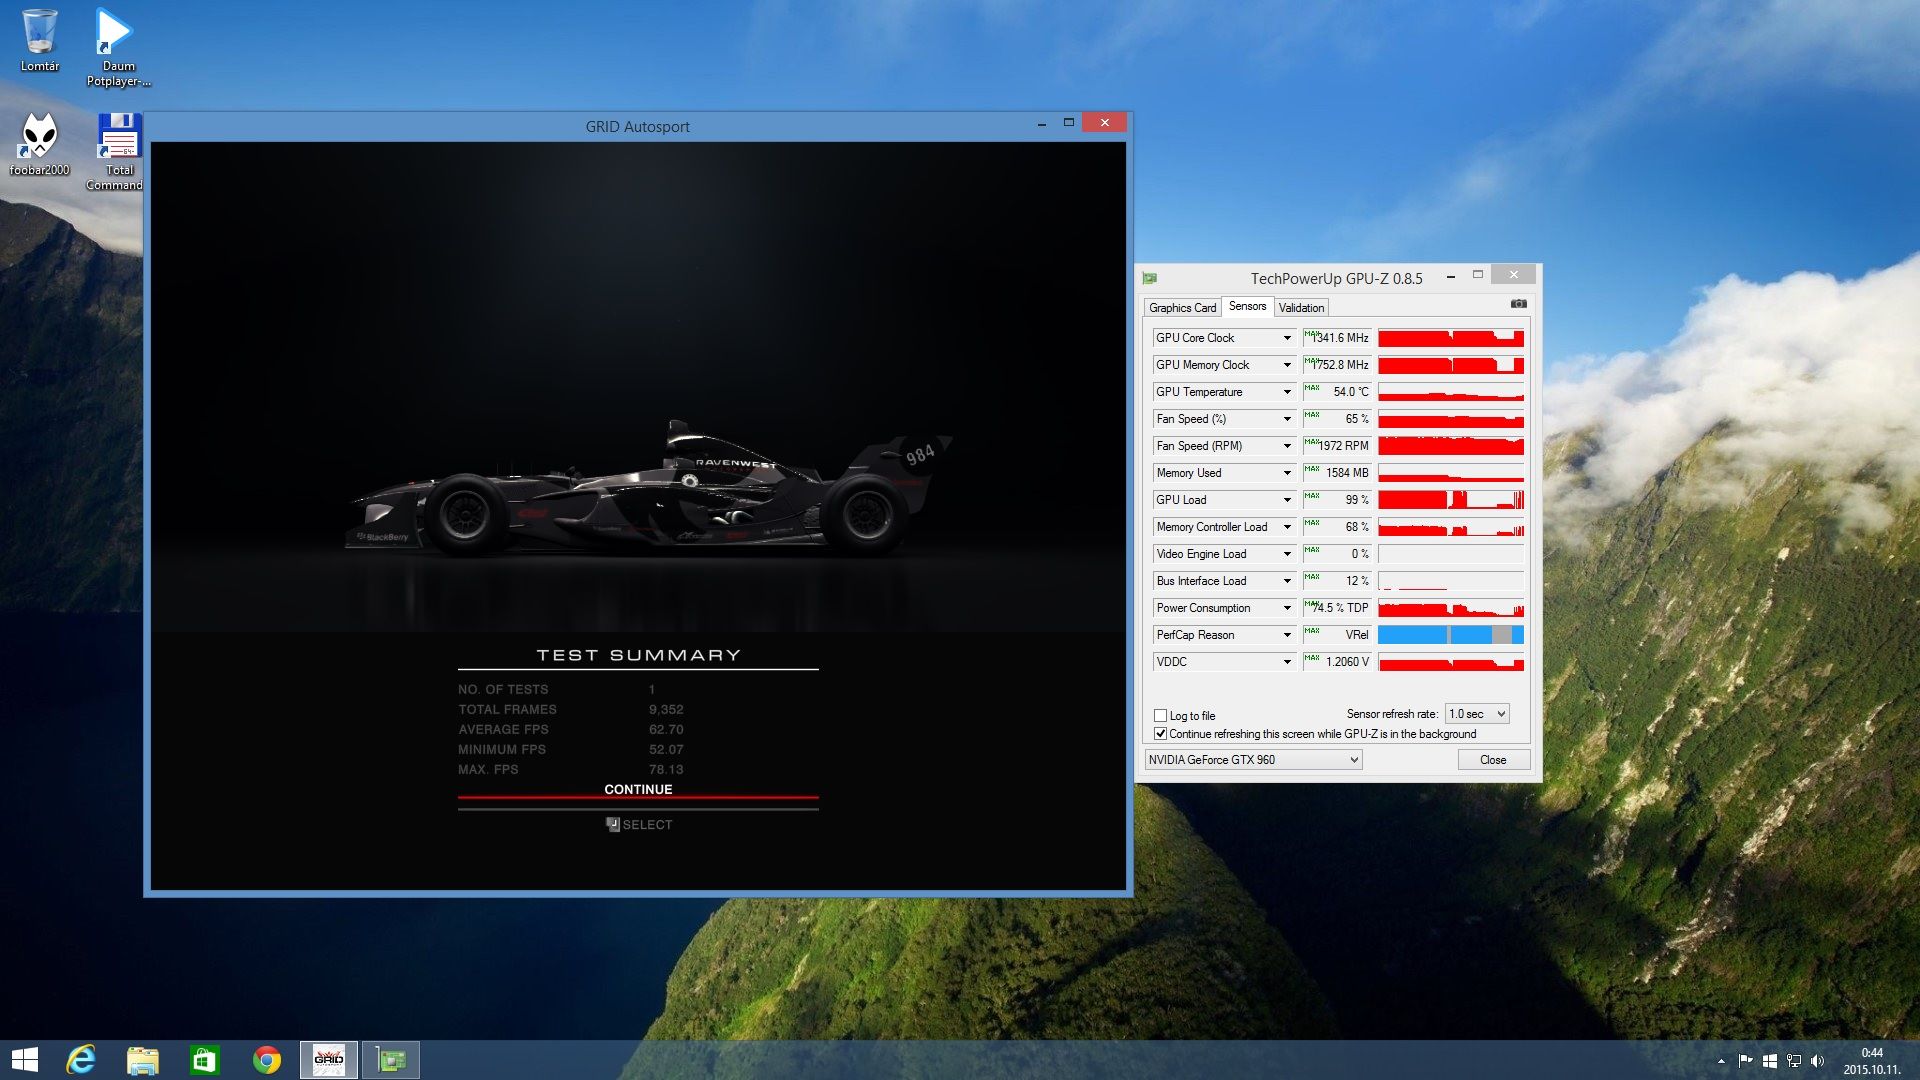Open the volume speaker tray icon
The image size is (1920, 1080).
click(1818, 1061)
